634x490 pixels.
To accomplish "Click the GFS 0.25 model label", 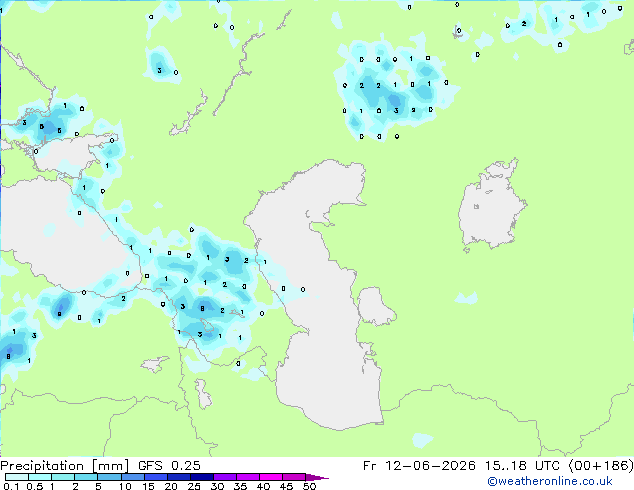I will (x=169, y=466).
